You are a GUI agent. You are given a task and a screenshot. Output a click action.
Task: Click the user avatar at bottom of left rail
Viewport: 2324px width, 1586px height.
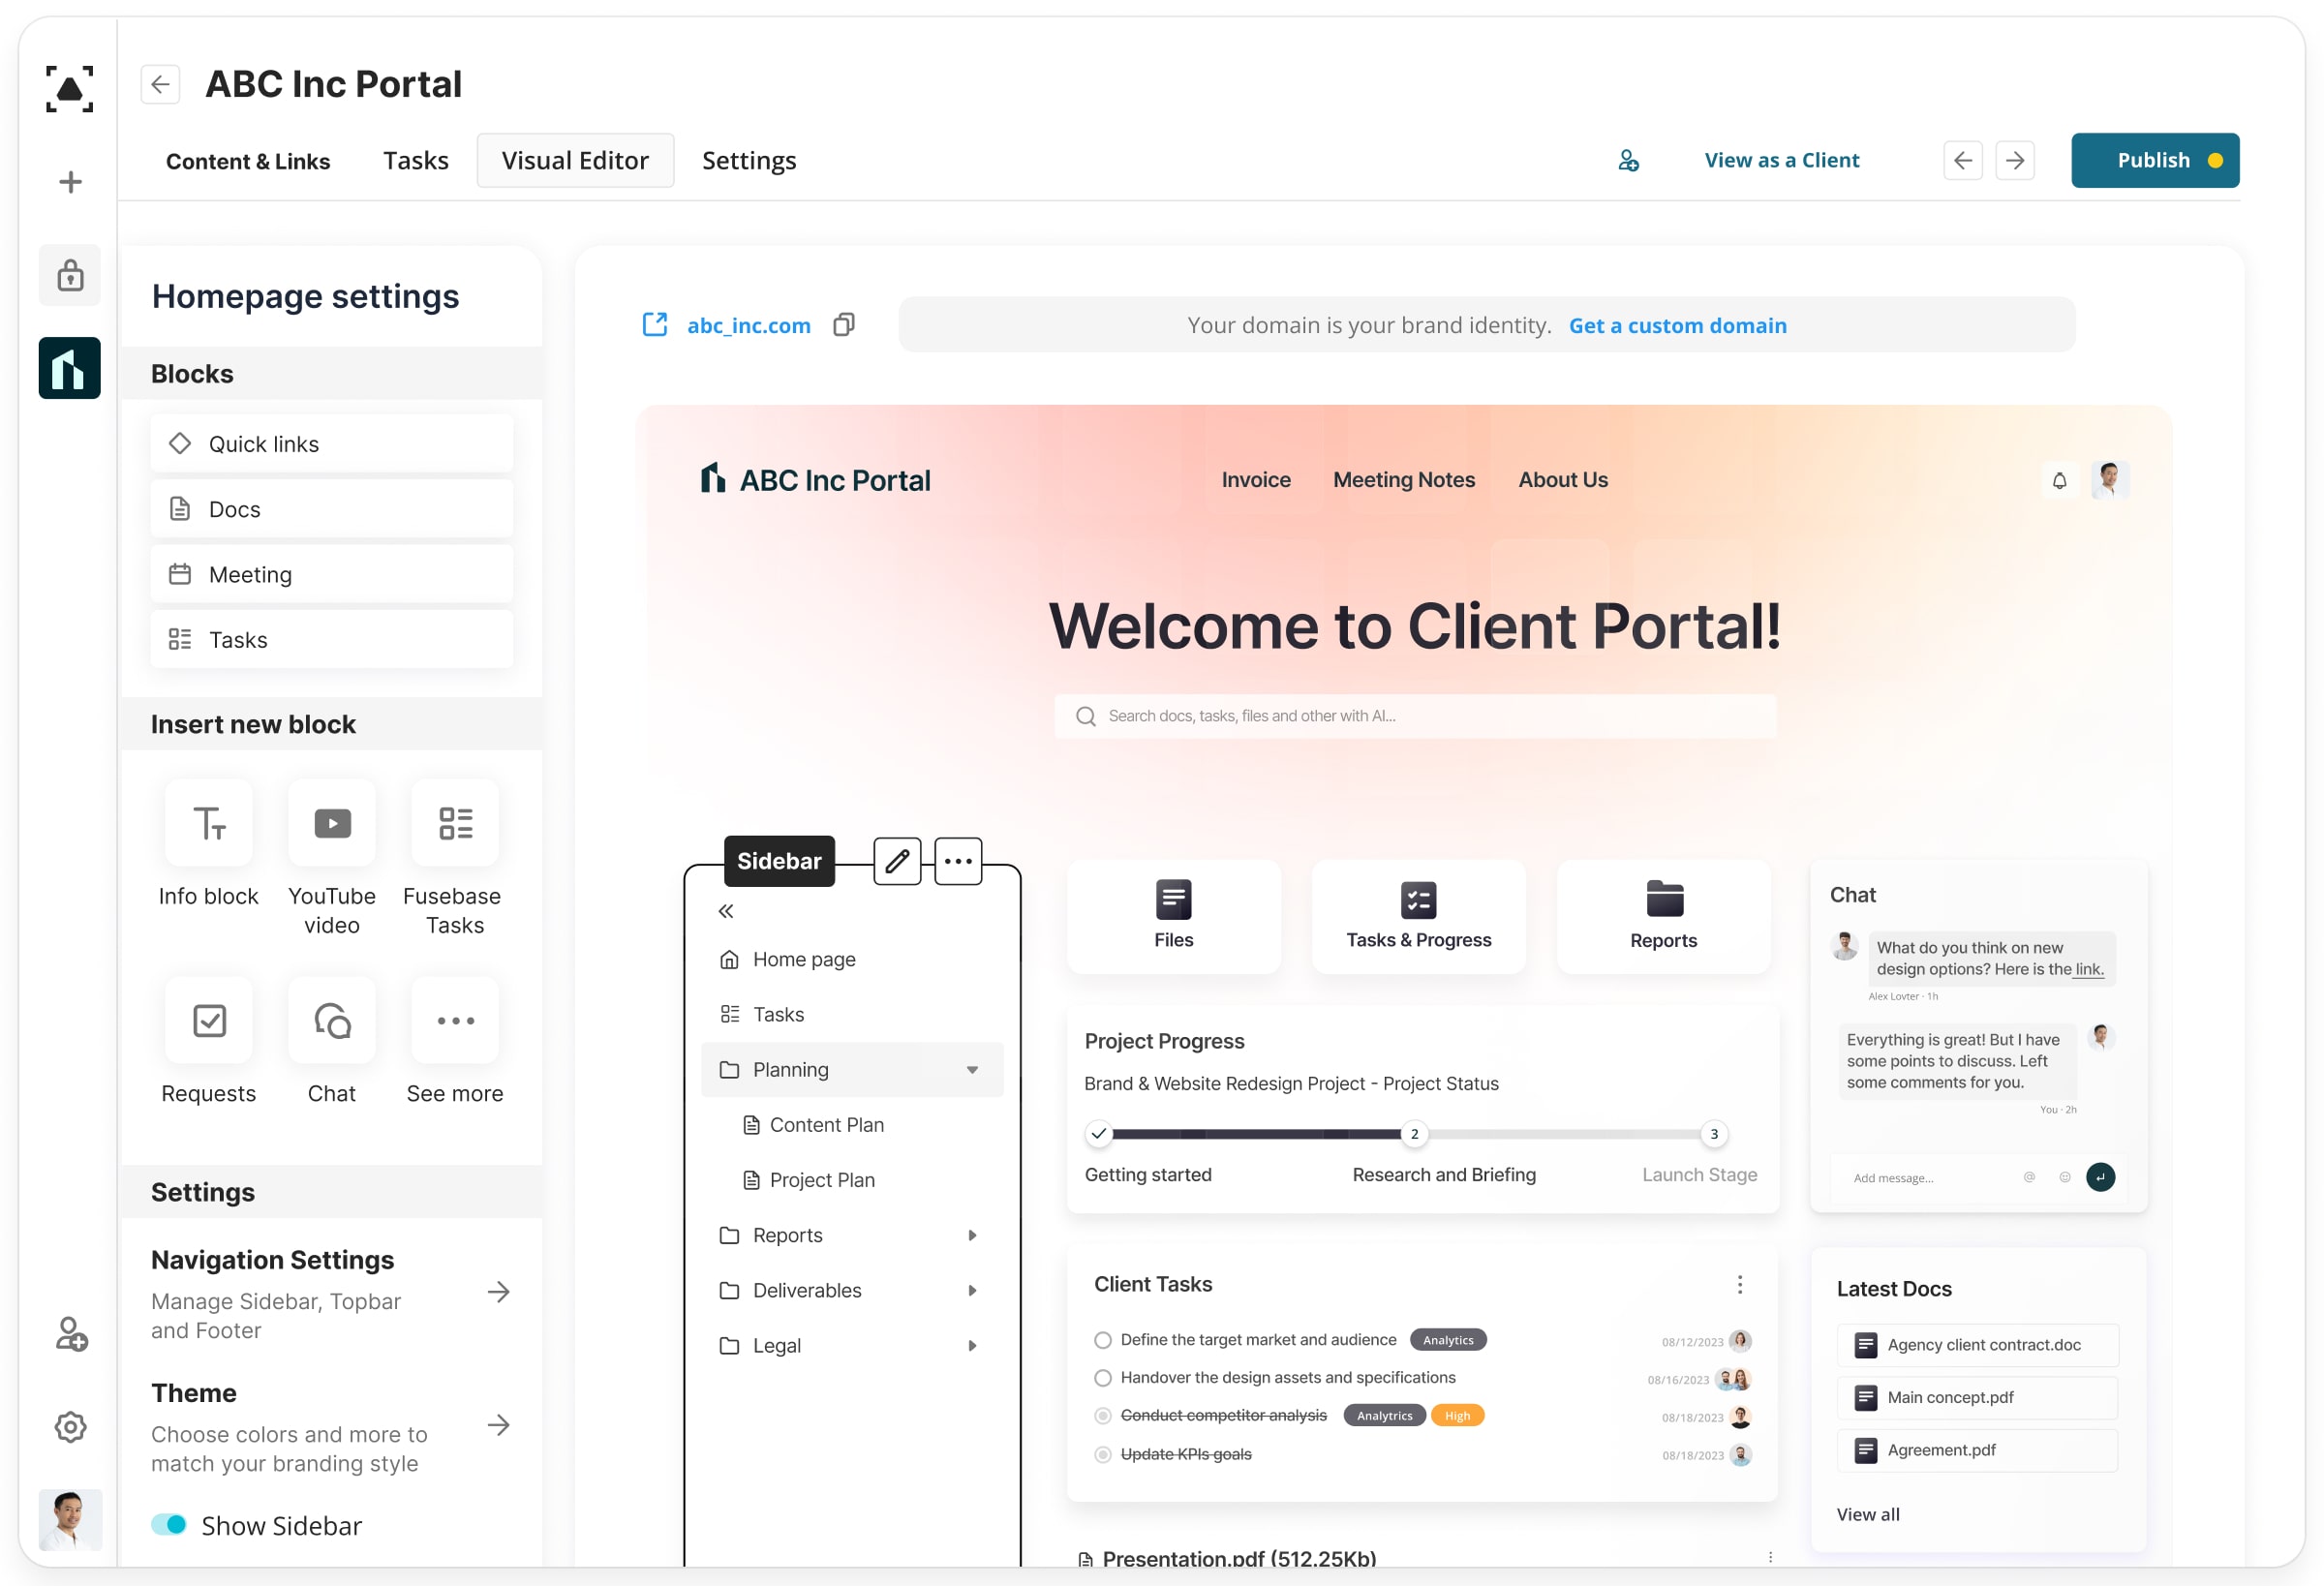(70, 1519)
